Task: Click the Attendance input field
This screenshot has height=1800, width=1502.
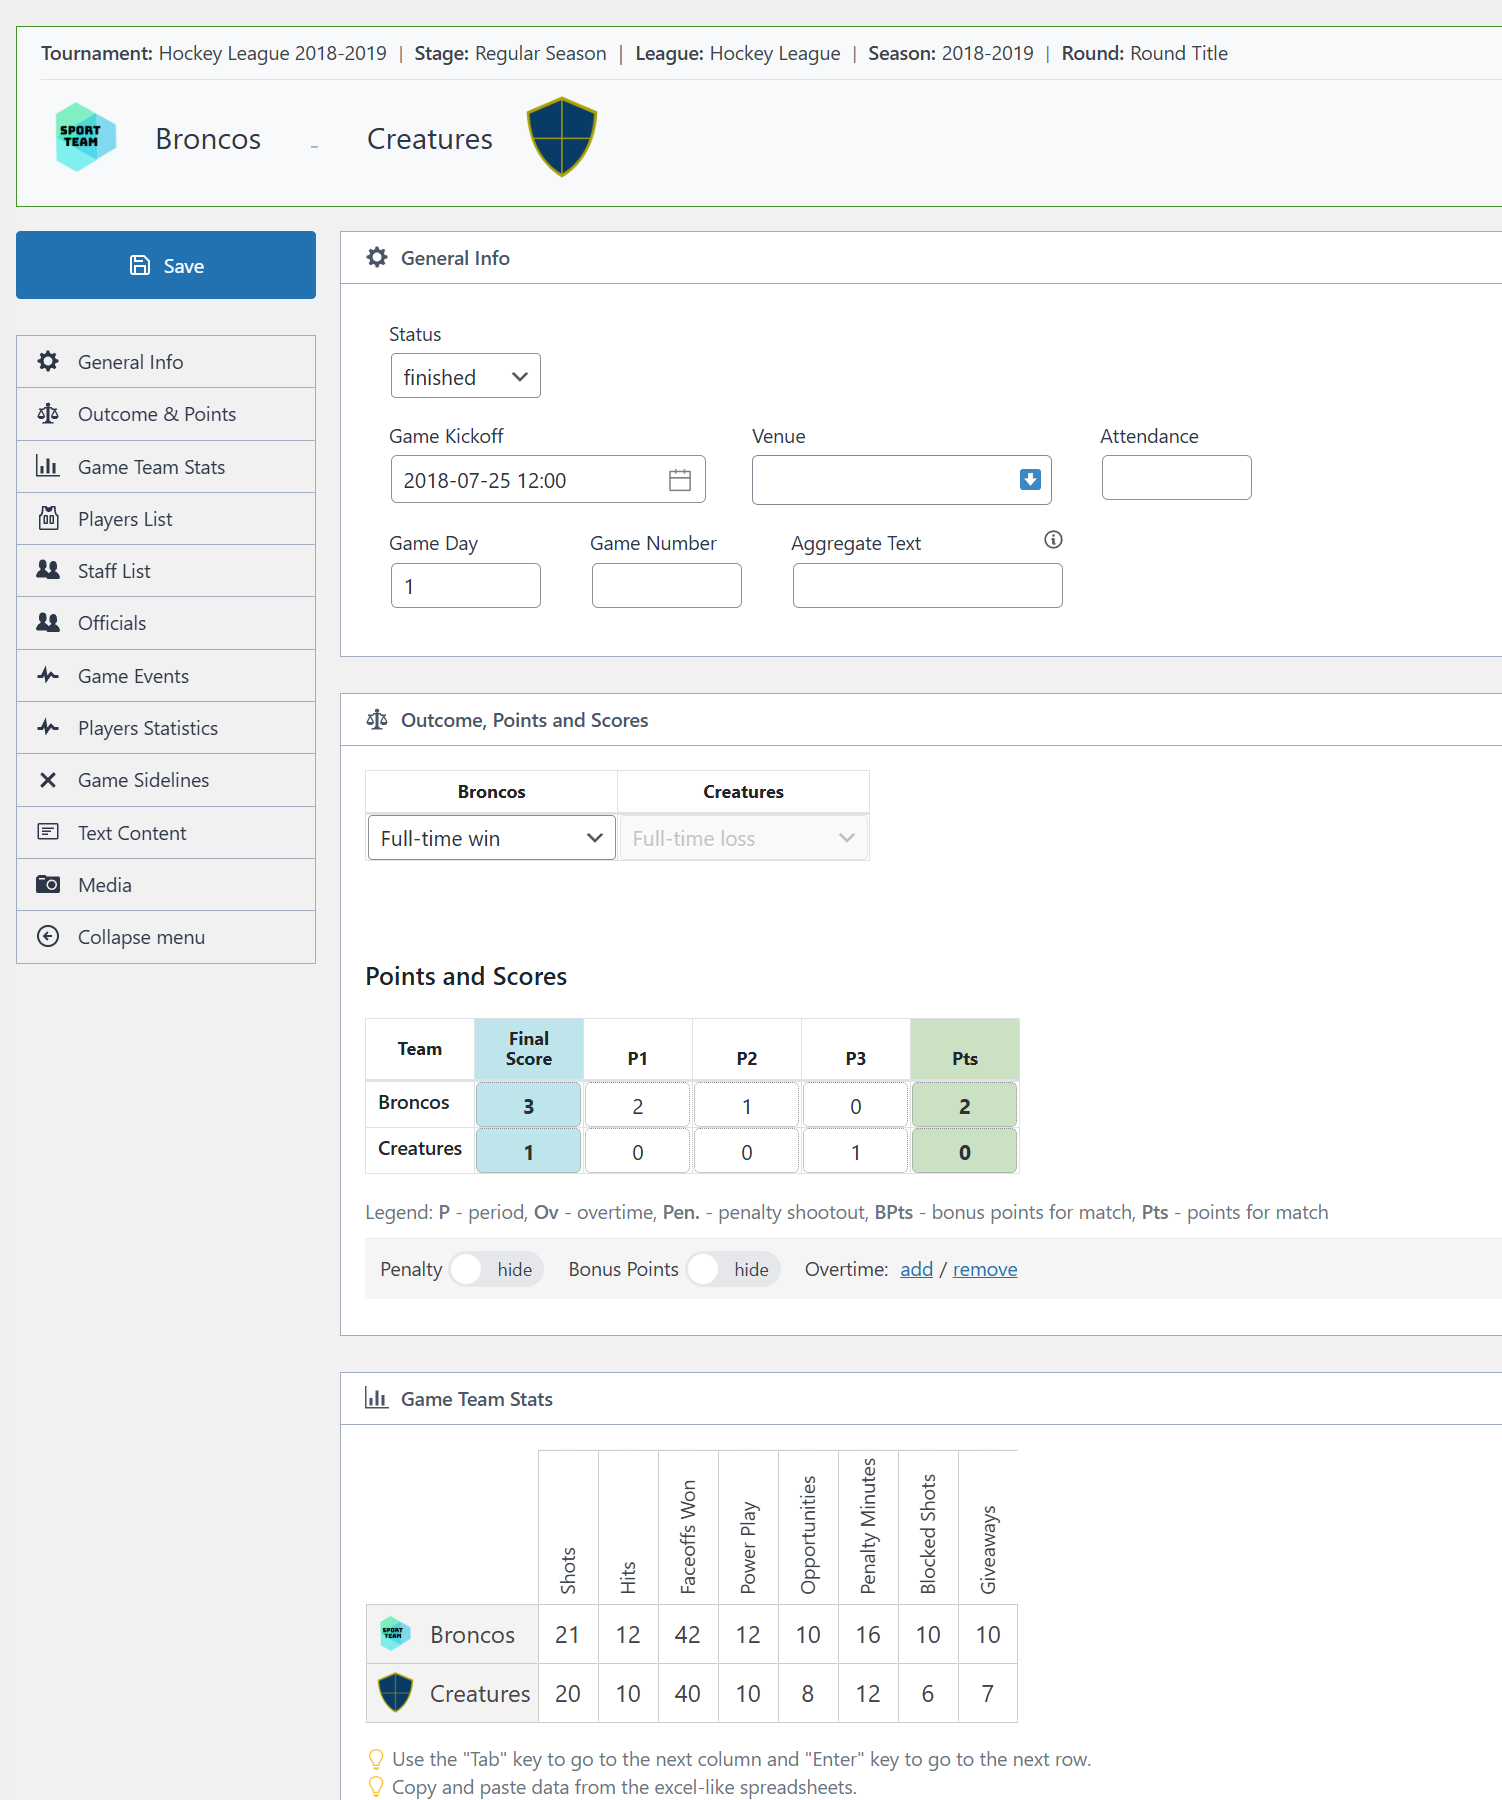Action: pos(1176,478)
